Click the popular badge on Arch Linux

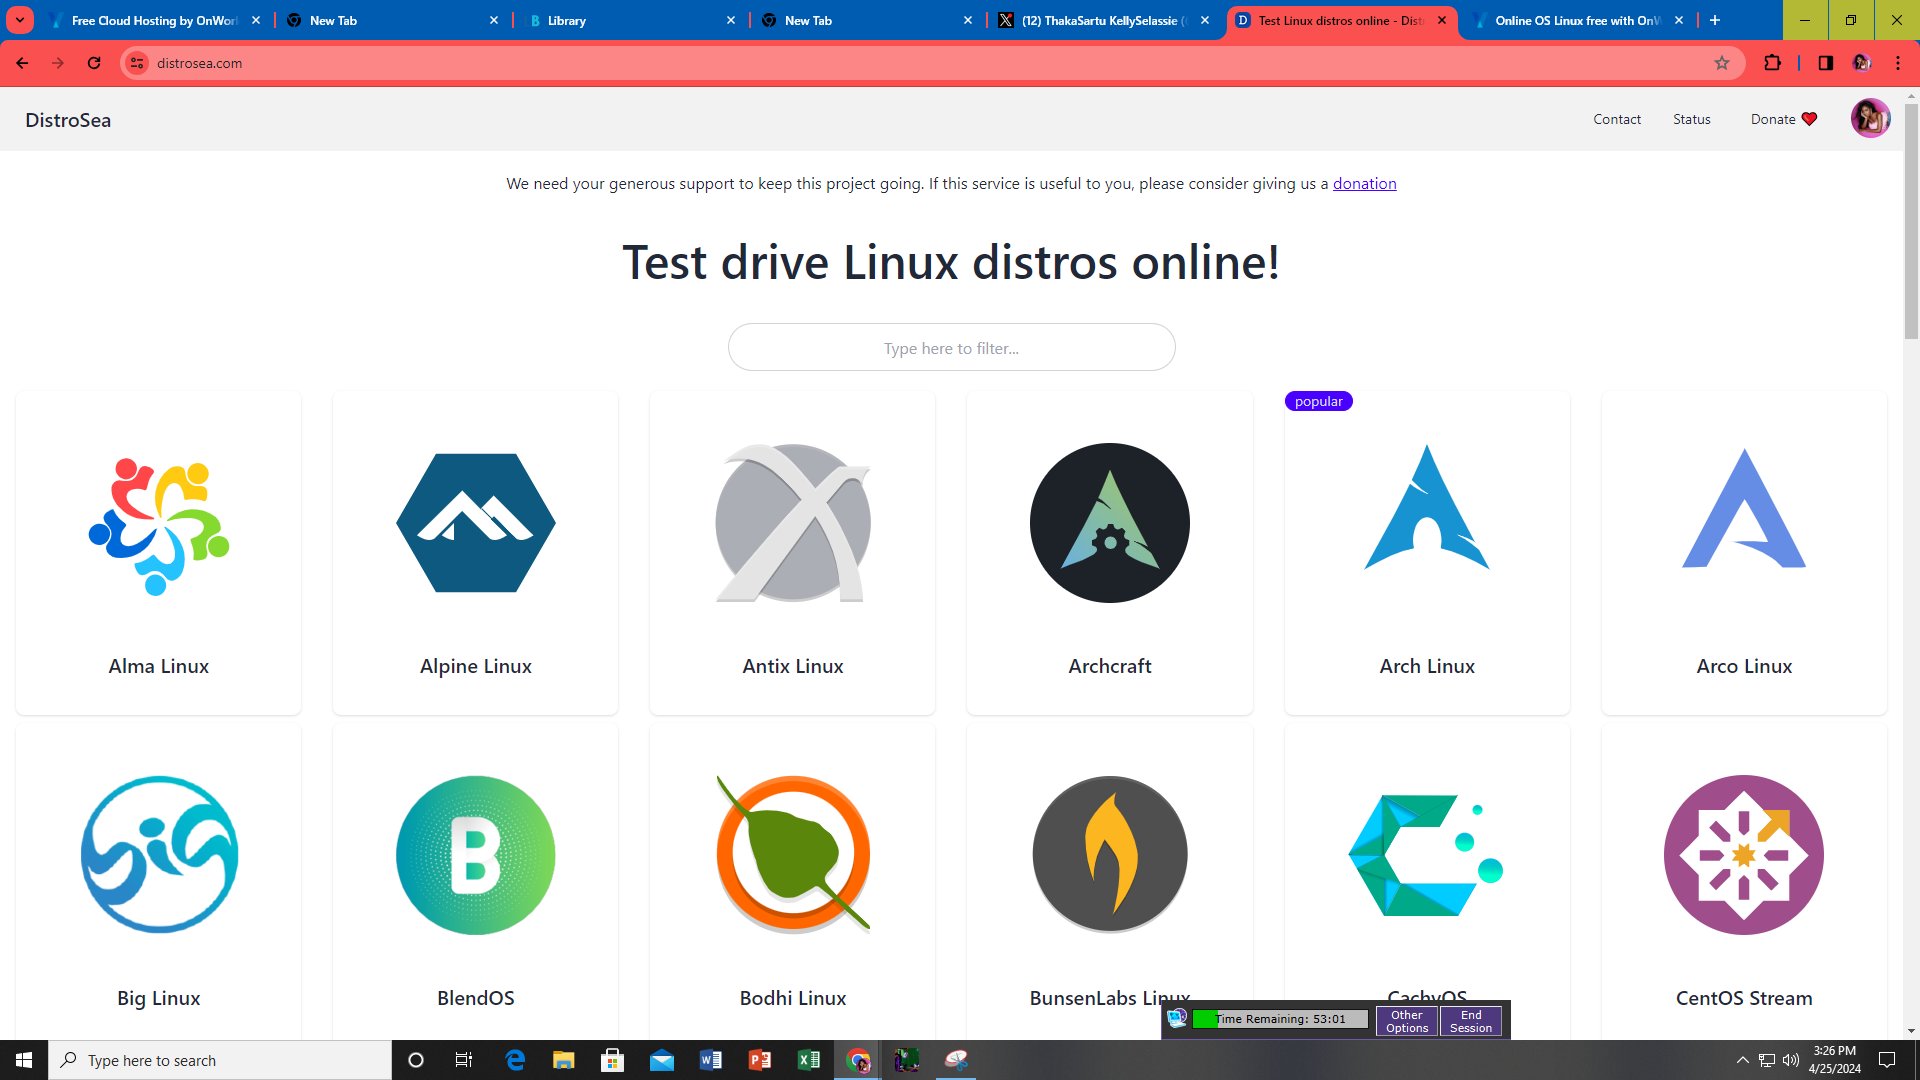(x=1318, y=401)
